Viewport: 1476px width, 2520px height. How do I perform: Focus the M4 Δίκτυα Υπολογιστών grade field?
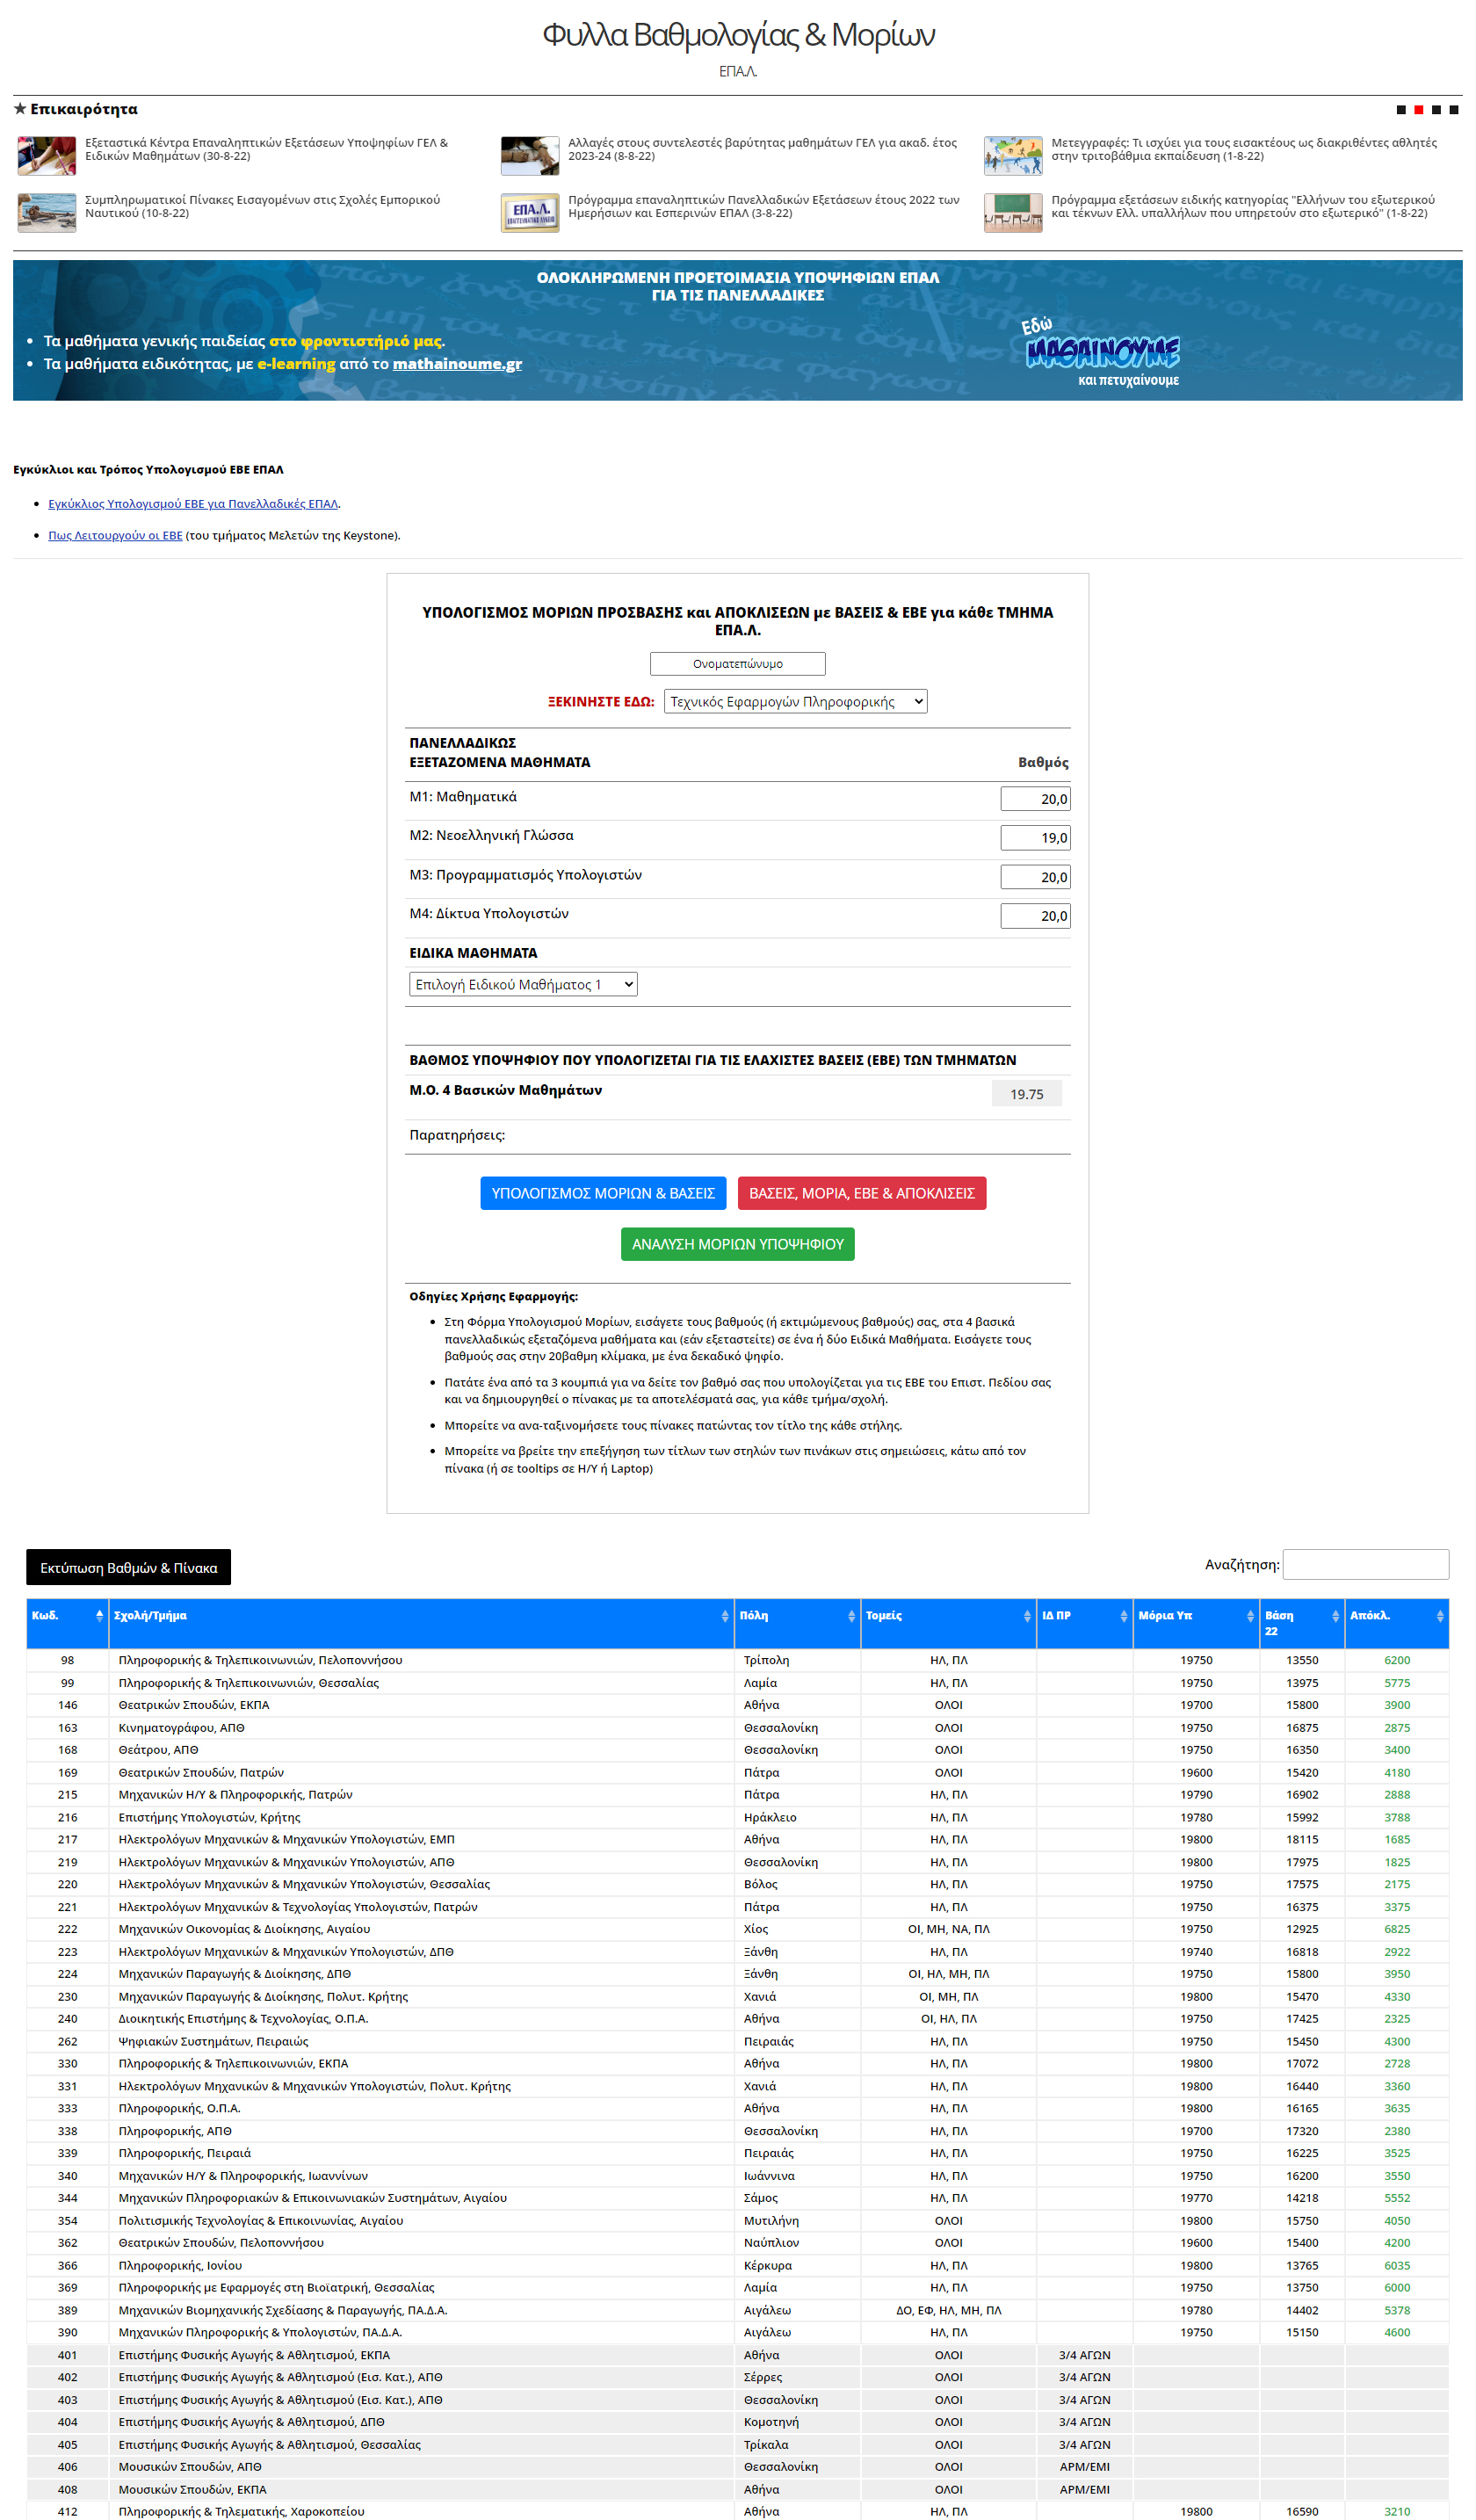(1035, 916)
